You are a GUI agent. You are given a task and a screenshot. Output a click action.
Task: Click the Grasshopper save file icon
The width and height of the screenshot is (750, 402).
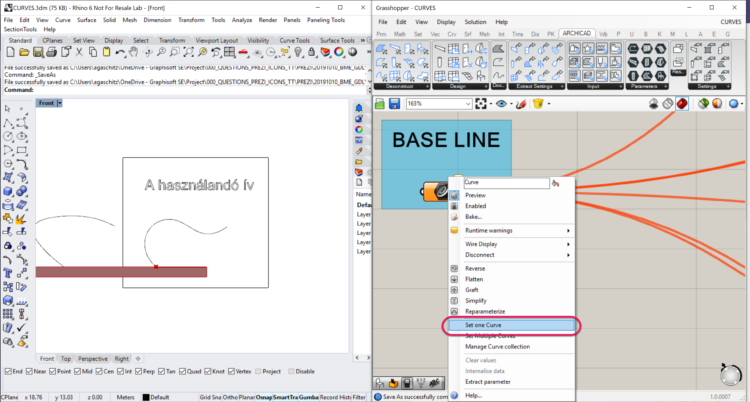(395, 103)
